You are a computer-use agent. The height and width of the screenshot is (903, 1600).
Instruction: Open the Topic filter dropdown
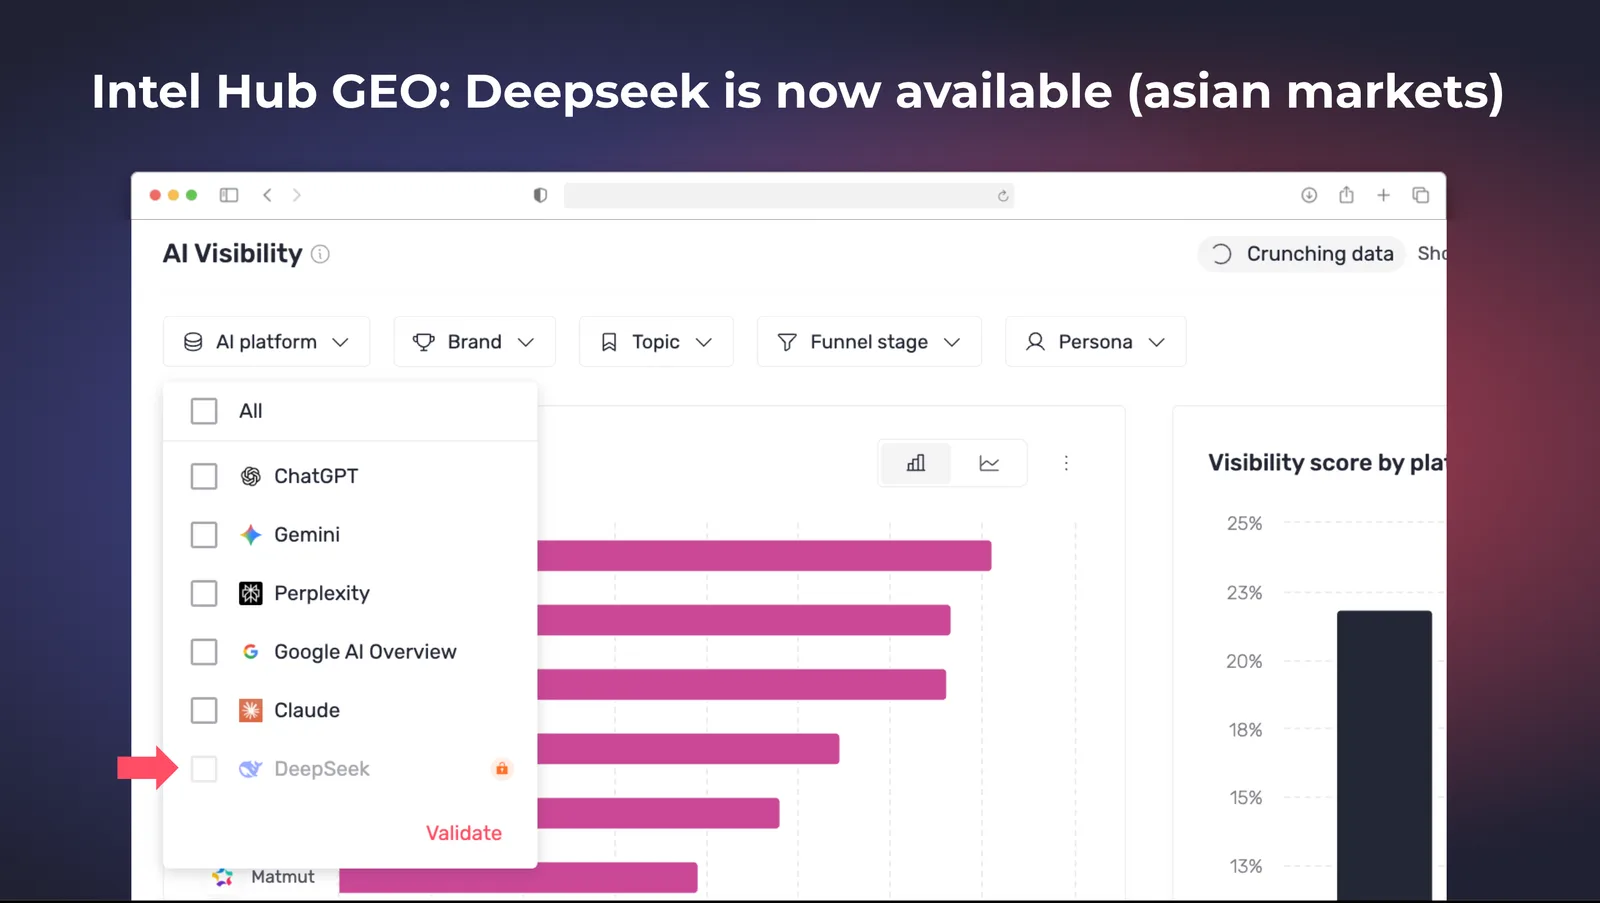(x=656, y=342)
